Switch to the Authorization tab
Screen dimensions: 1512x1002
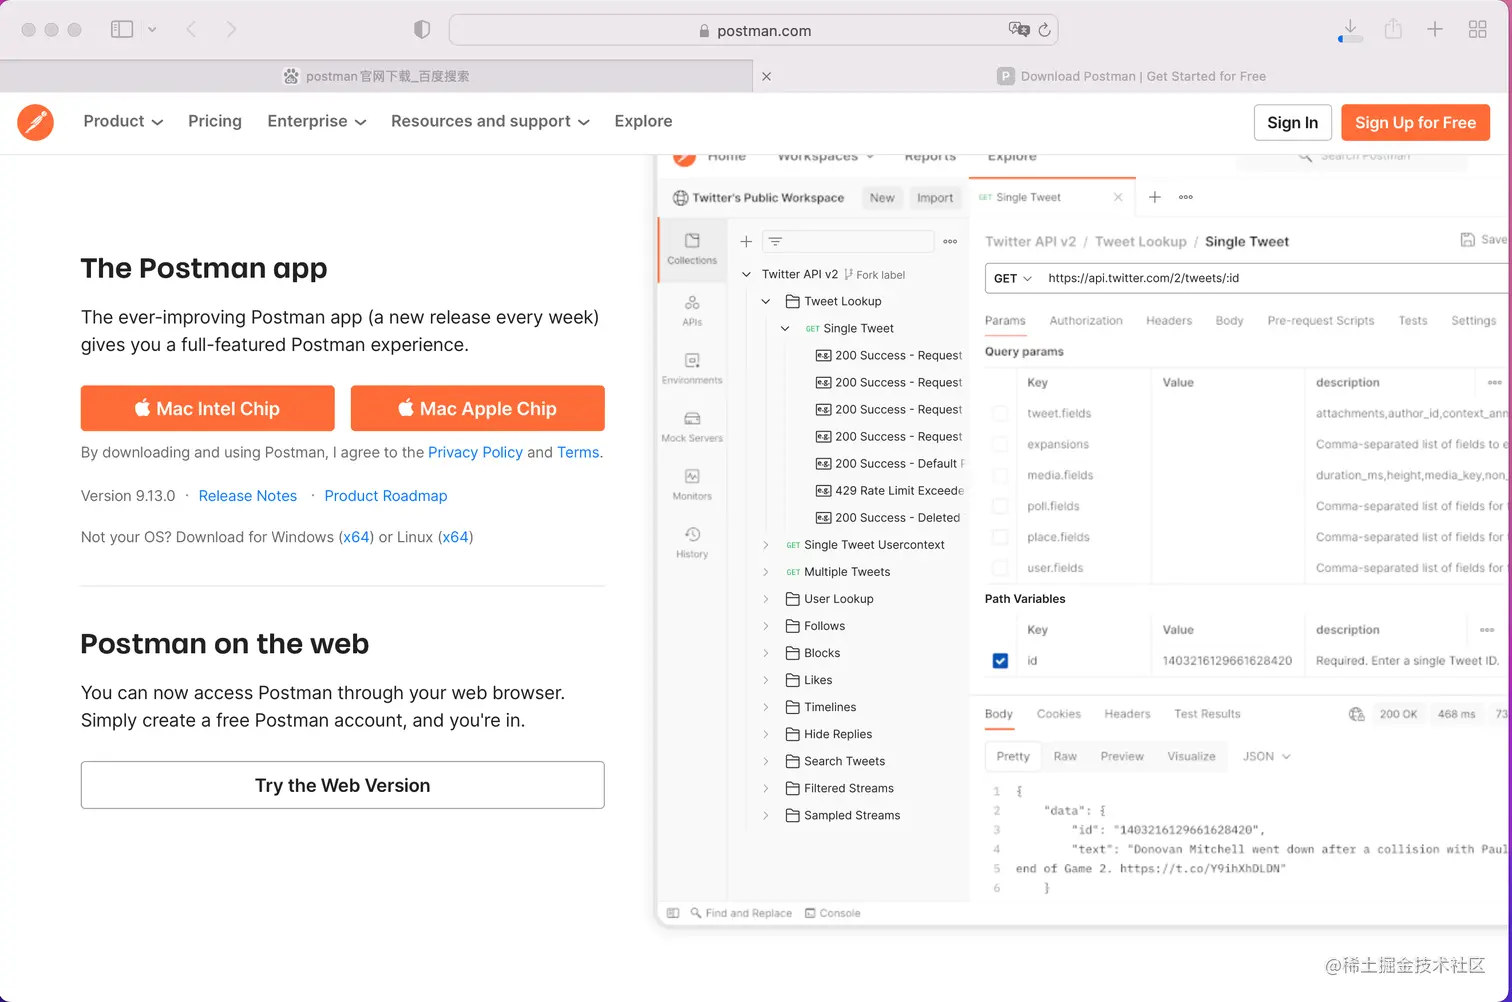pos(1086,321)
